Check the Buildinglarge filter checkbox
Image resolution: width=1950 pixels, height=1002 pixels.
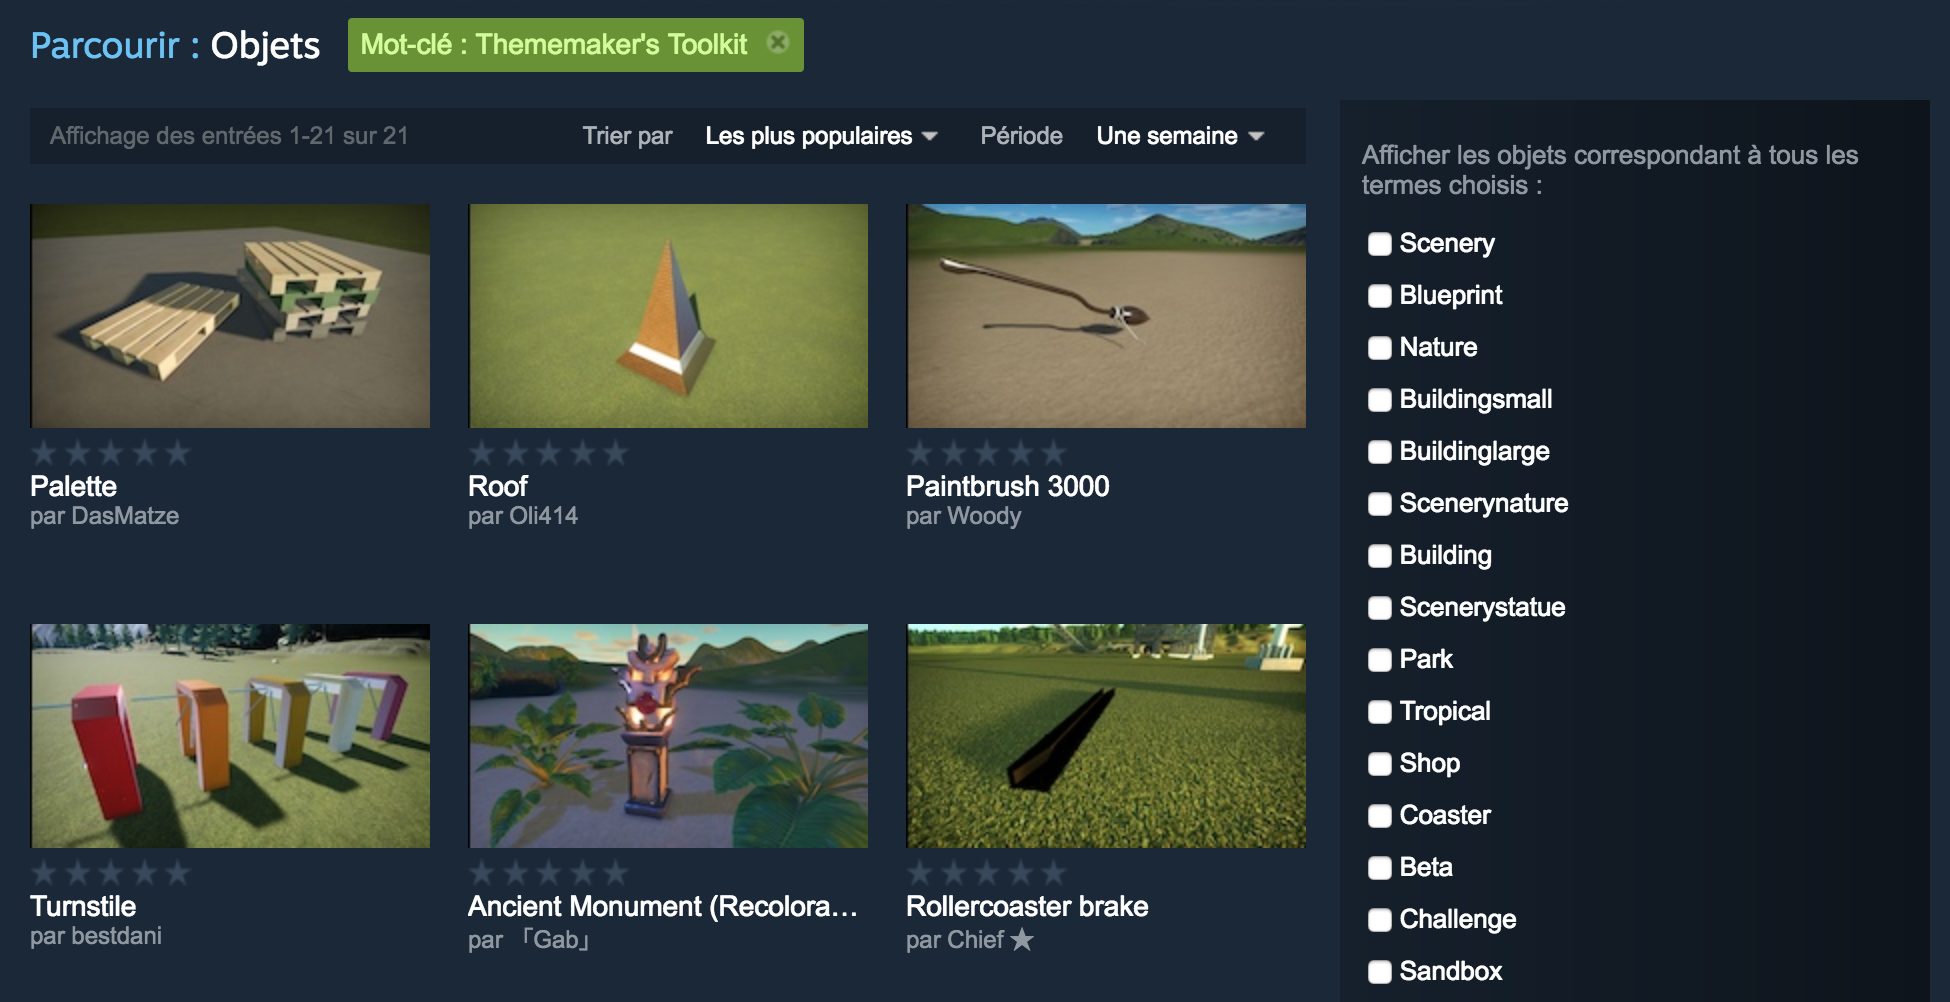coord(1379,452)
